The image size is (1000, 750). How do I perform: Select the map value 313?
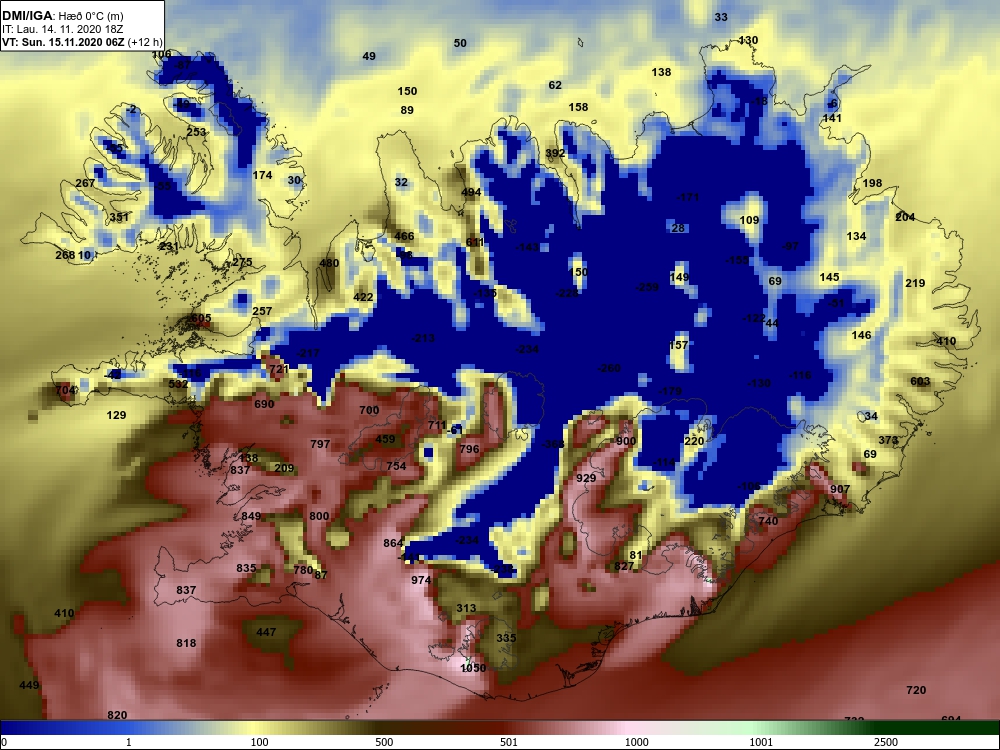tap(466, 608)
